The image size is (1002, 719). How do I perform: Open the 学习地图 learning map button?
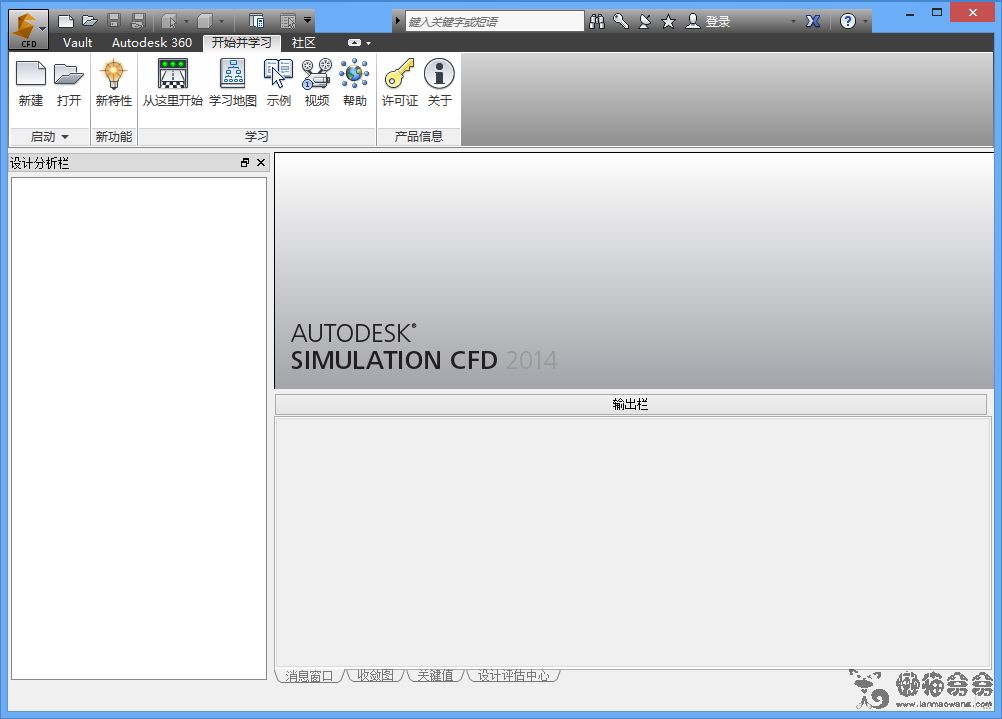click(233, 83)
